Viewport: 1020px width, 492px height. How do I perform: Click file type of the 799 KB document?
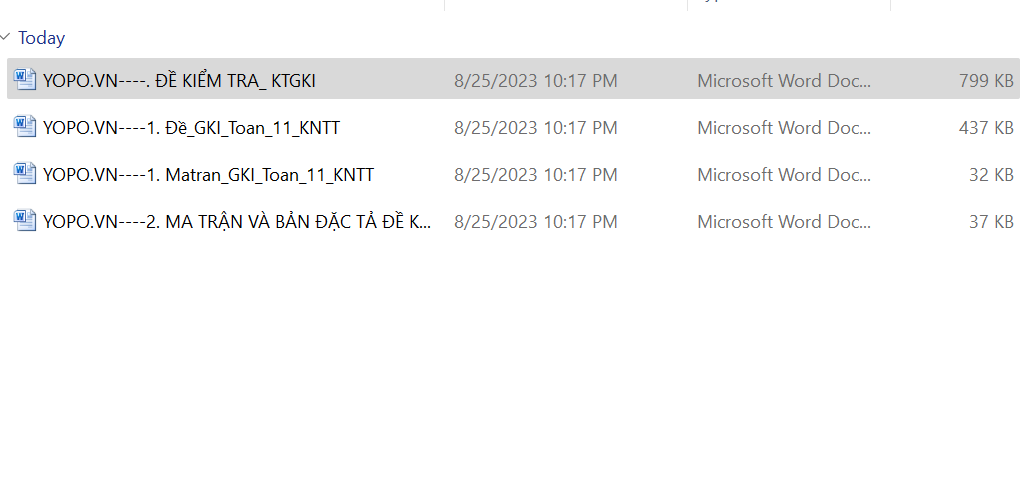784,81
